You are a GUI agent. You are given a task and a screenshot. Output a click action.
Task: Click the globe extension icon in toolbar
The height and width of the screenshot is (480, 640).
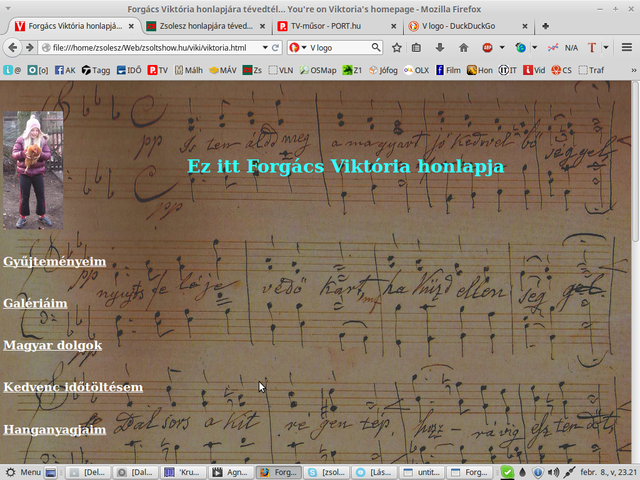520,48
